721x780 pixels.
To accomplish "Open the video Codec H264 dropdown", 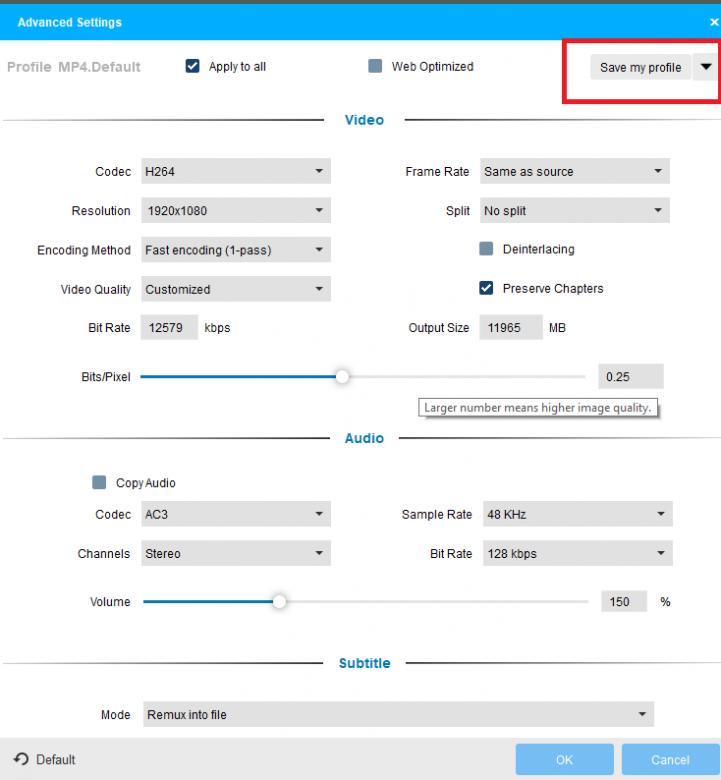I will (236, 171).
